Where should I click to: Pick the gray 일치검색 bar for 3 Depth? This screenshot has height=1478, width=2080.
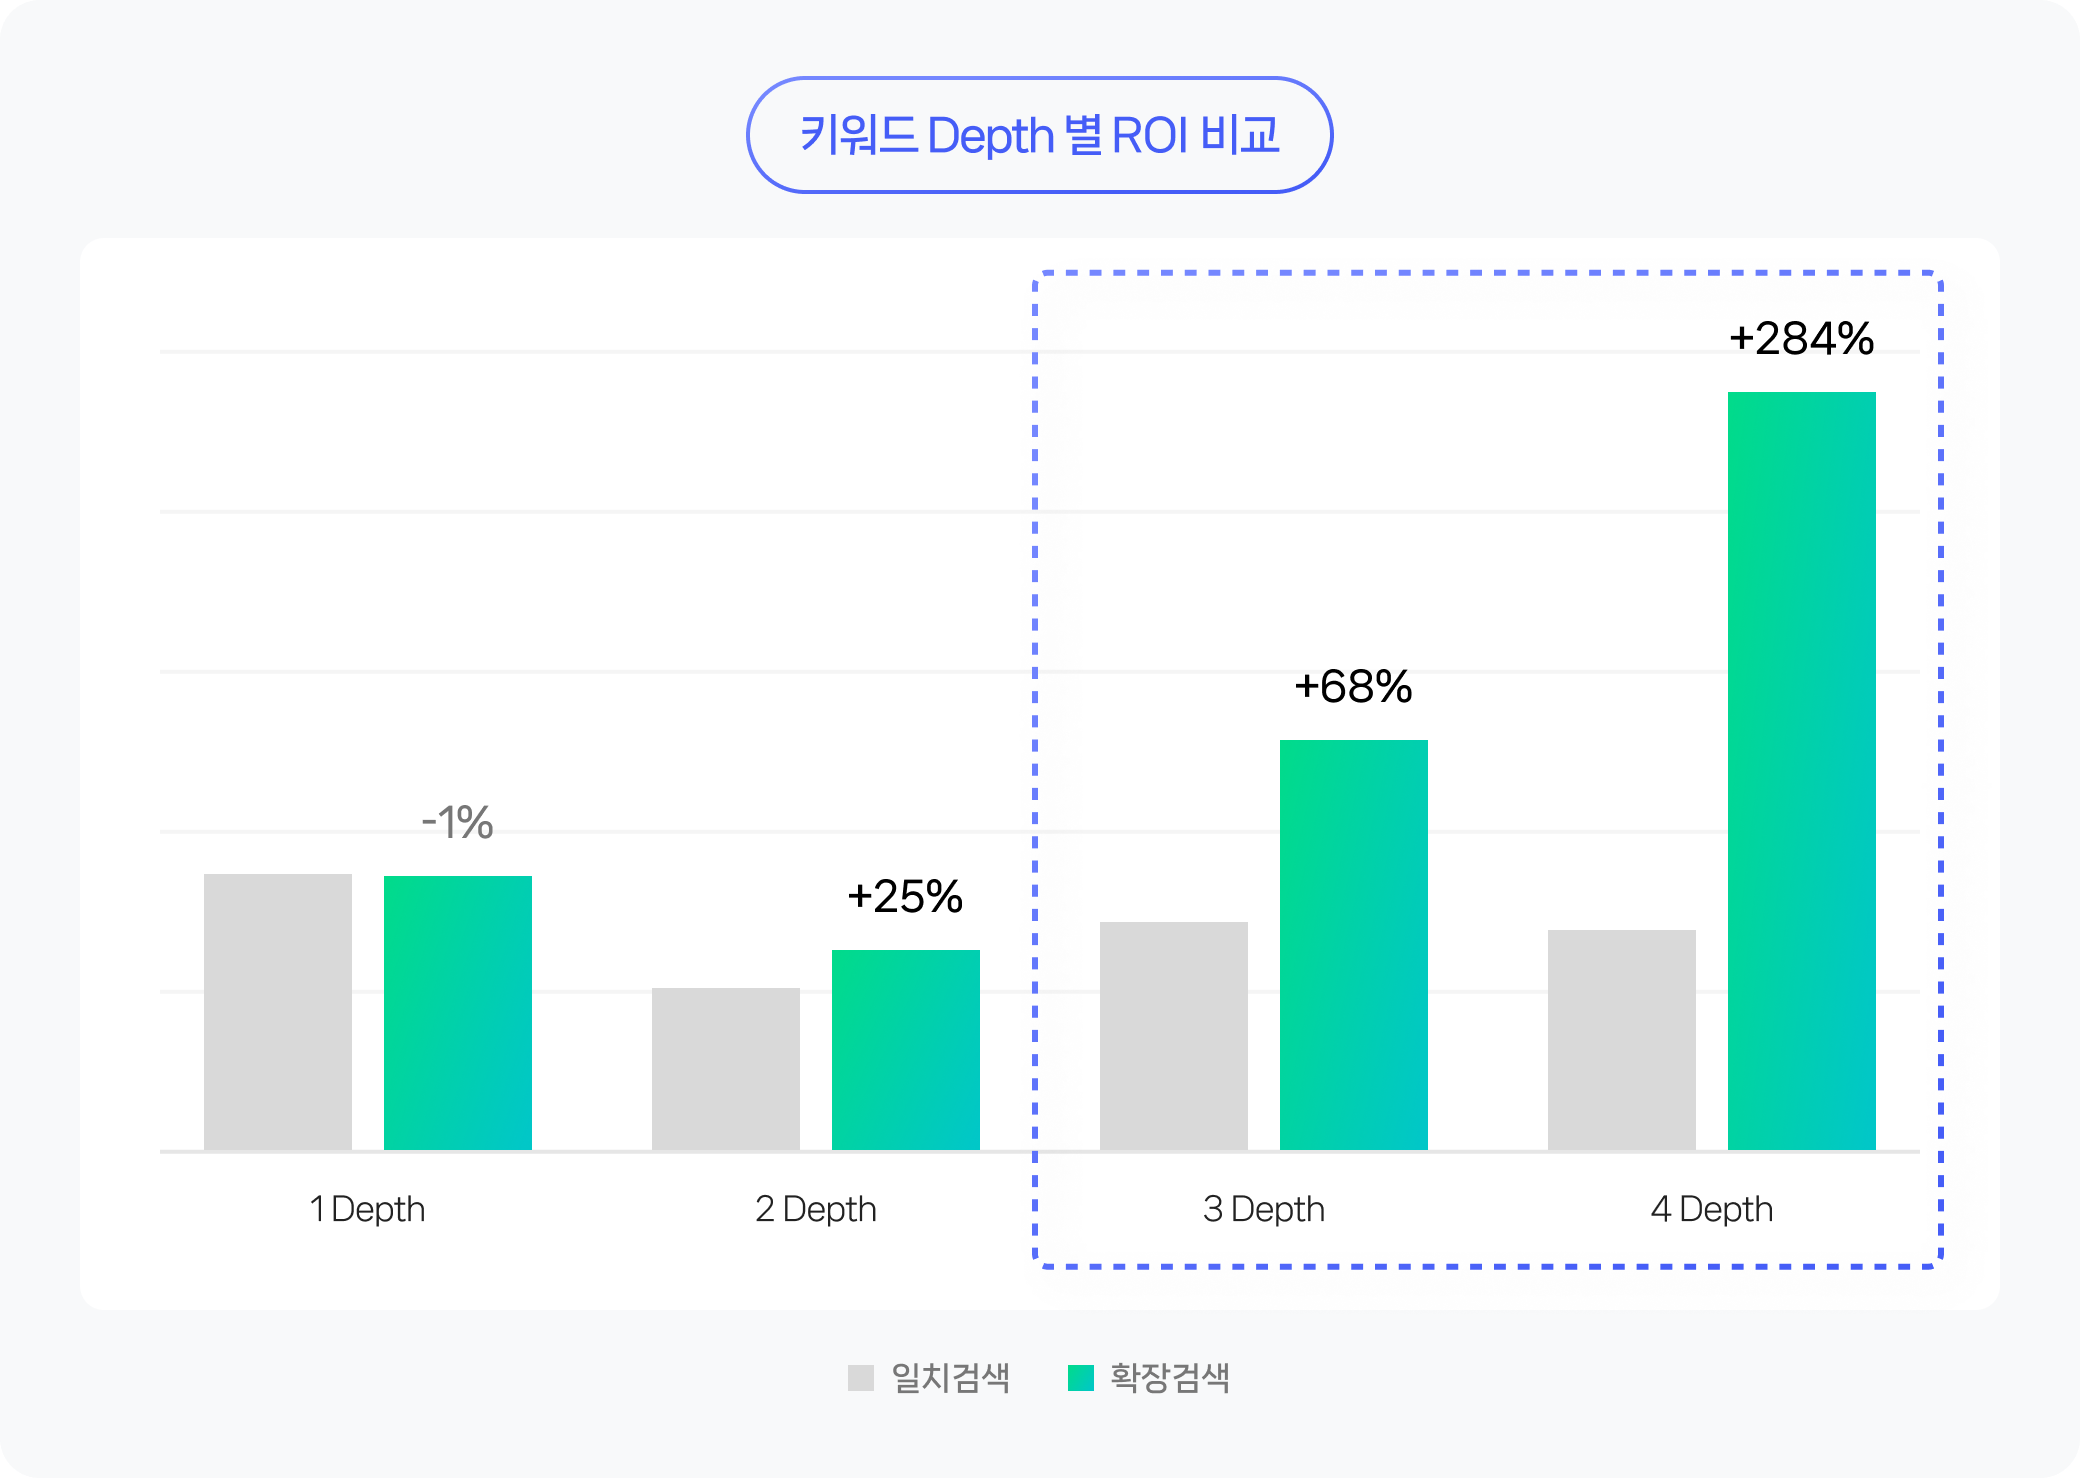(1174, 1035)
